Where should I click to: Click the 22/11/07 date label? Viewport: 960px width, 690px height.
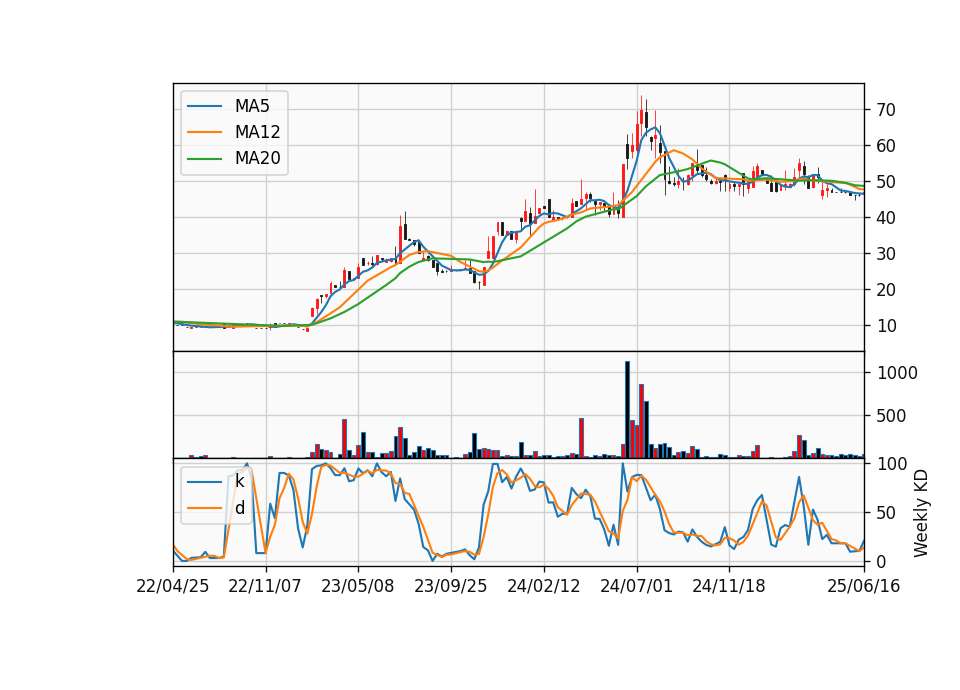[264, 586]
